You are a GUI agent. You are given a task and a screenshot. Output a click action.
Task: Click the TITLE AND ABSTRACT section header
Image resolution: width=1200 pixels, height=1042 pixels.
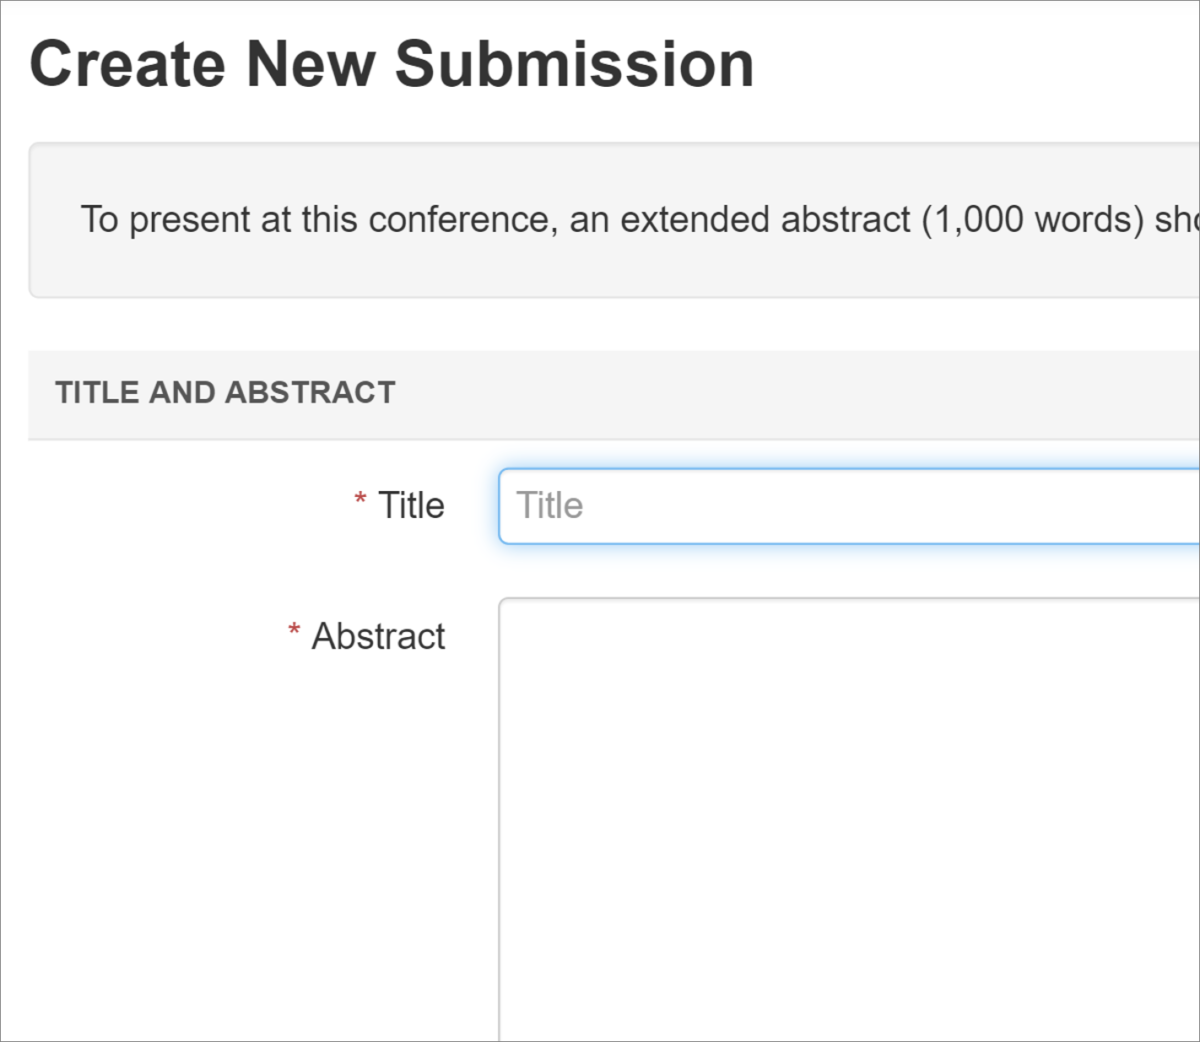coord(224,392)
